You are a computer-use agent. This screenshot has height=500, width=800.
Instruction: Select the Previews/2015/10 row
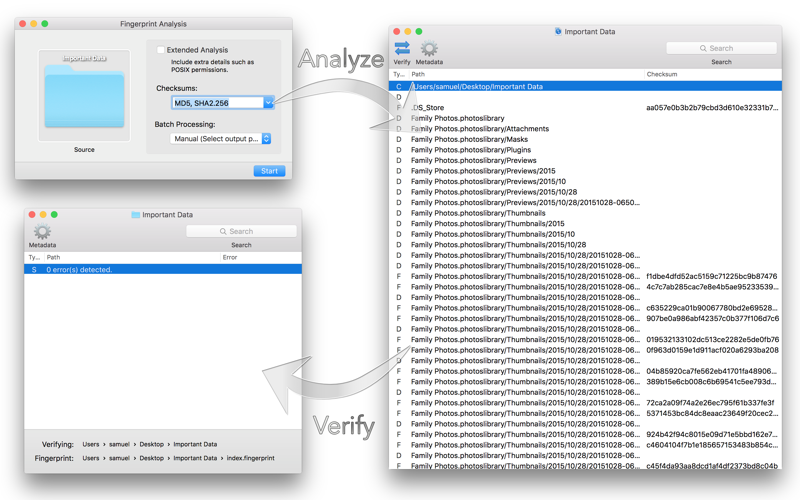pos(585,182)
